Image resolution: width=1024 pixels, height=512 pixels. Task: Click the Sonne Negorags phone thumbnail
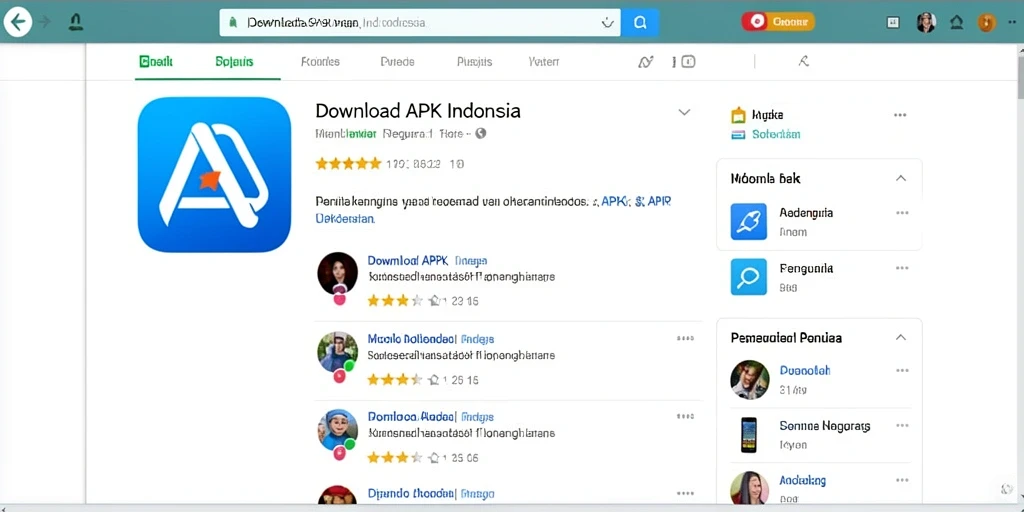749,435
